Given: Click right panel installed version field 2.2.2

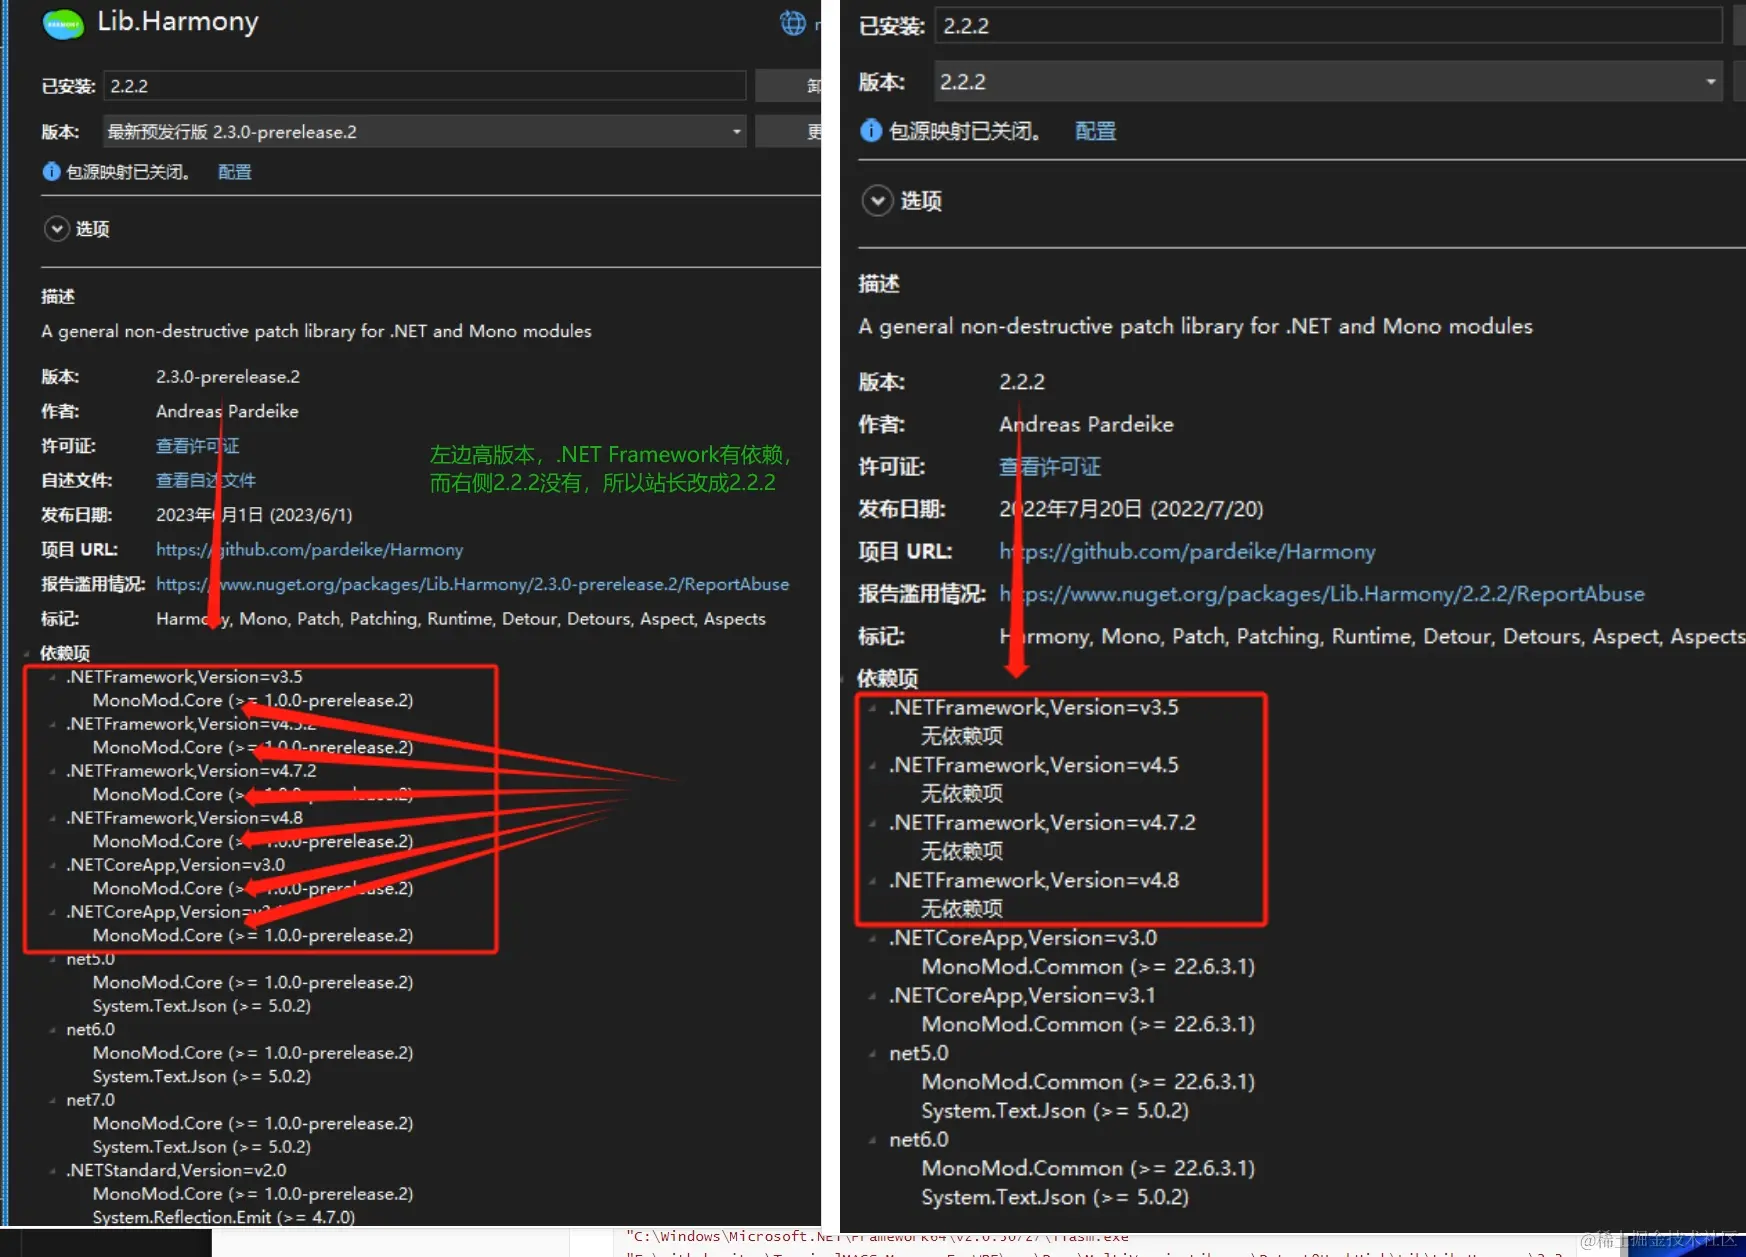Looking at the screenshot, I should (1328, 26).
